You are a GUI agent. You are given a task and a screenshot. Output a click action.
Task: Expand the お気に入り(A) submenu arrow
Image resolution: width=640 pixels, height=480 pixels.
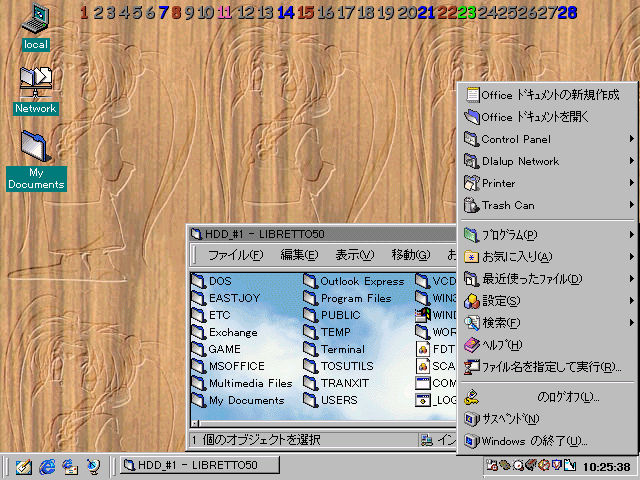[x=631, y=257]
